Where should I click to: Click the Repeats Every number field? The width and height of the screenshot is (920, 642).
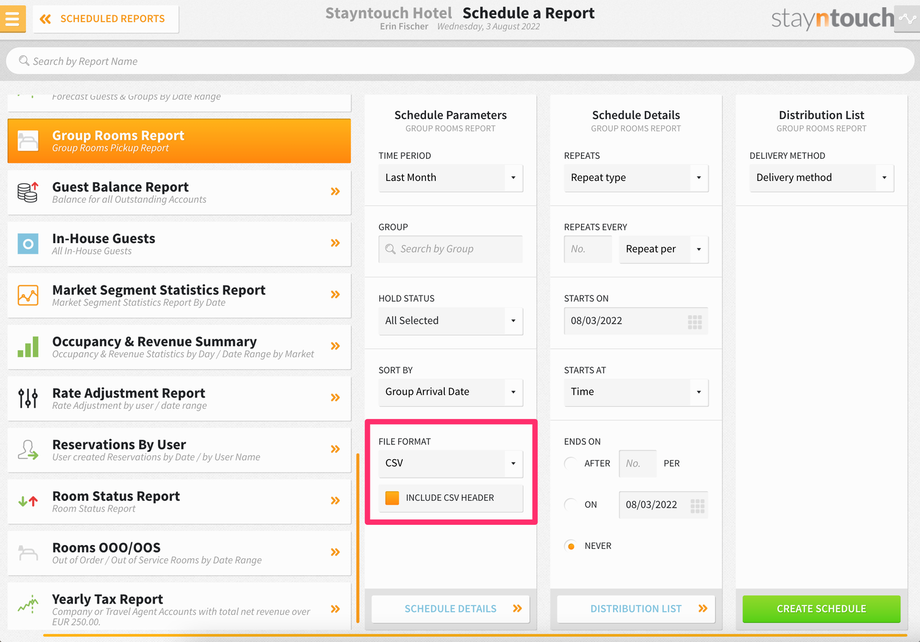click(x=587, y=249)
